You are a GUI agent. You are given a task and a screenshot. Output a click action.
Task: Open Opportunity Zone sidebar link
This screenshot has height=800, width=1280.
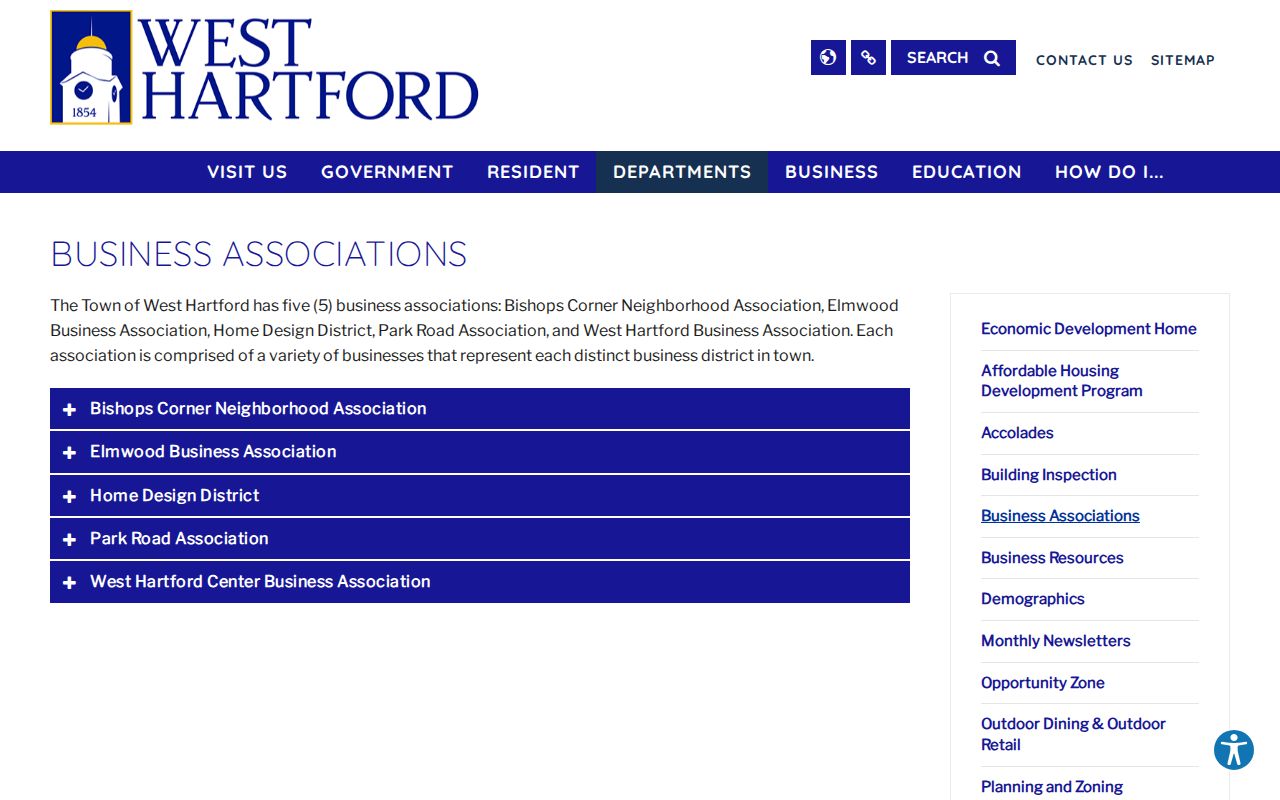coord(1042,683)
